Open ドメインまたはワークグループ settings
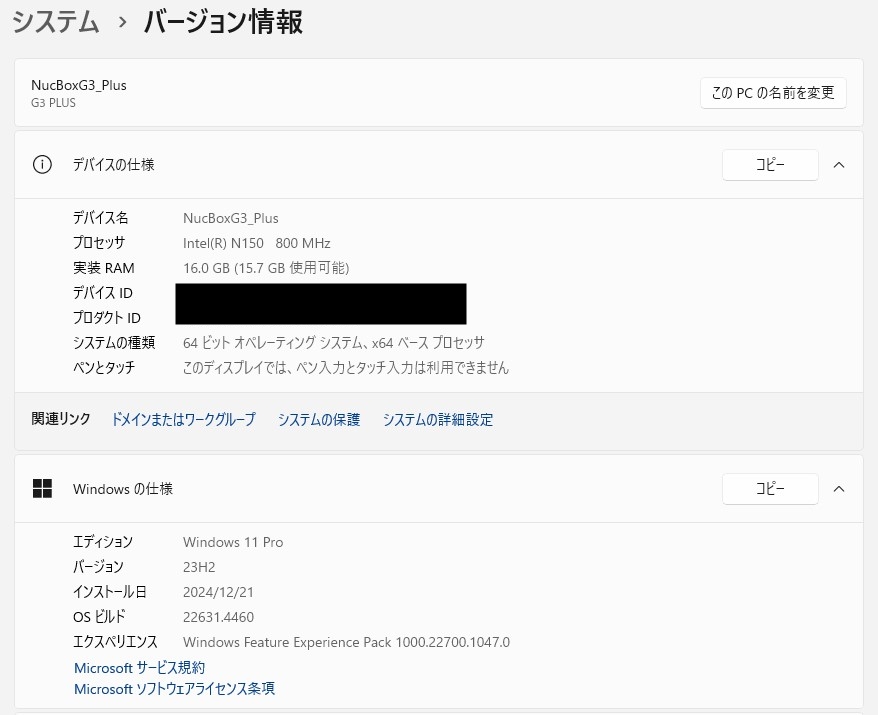Viewport: 878px width, 715px height. 183,419
